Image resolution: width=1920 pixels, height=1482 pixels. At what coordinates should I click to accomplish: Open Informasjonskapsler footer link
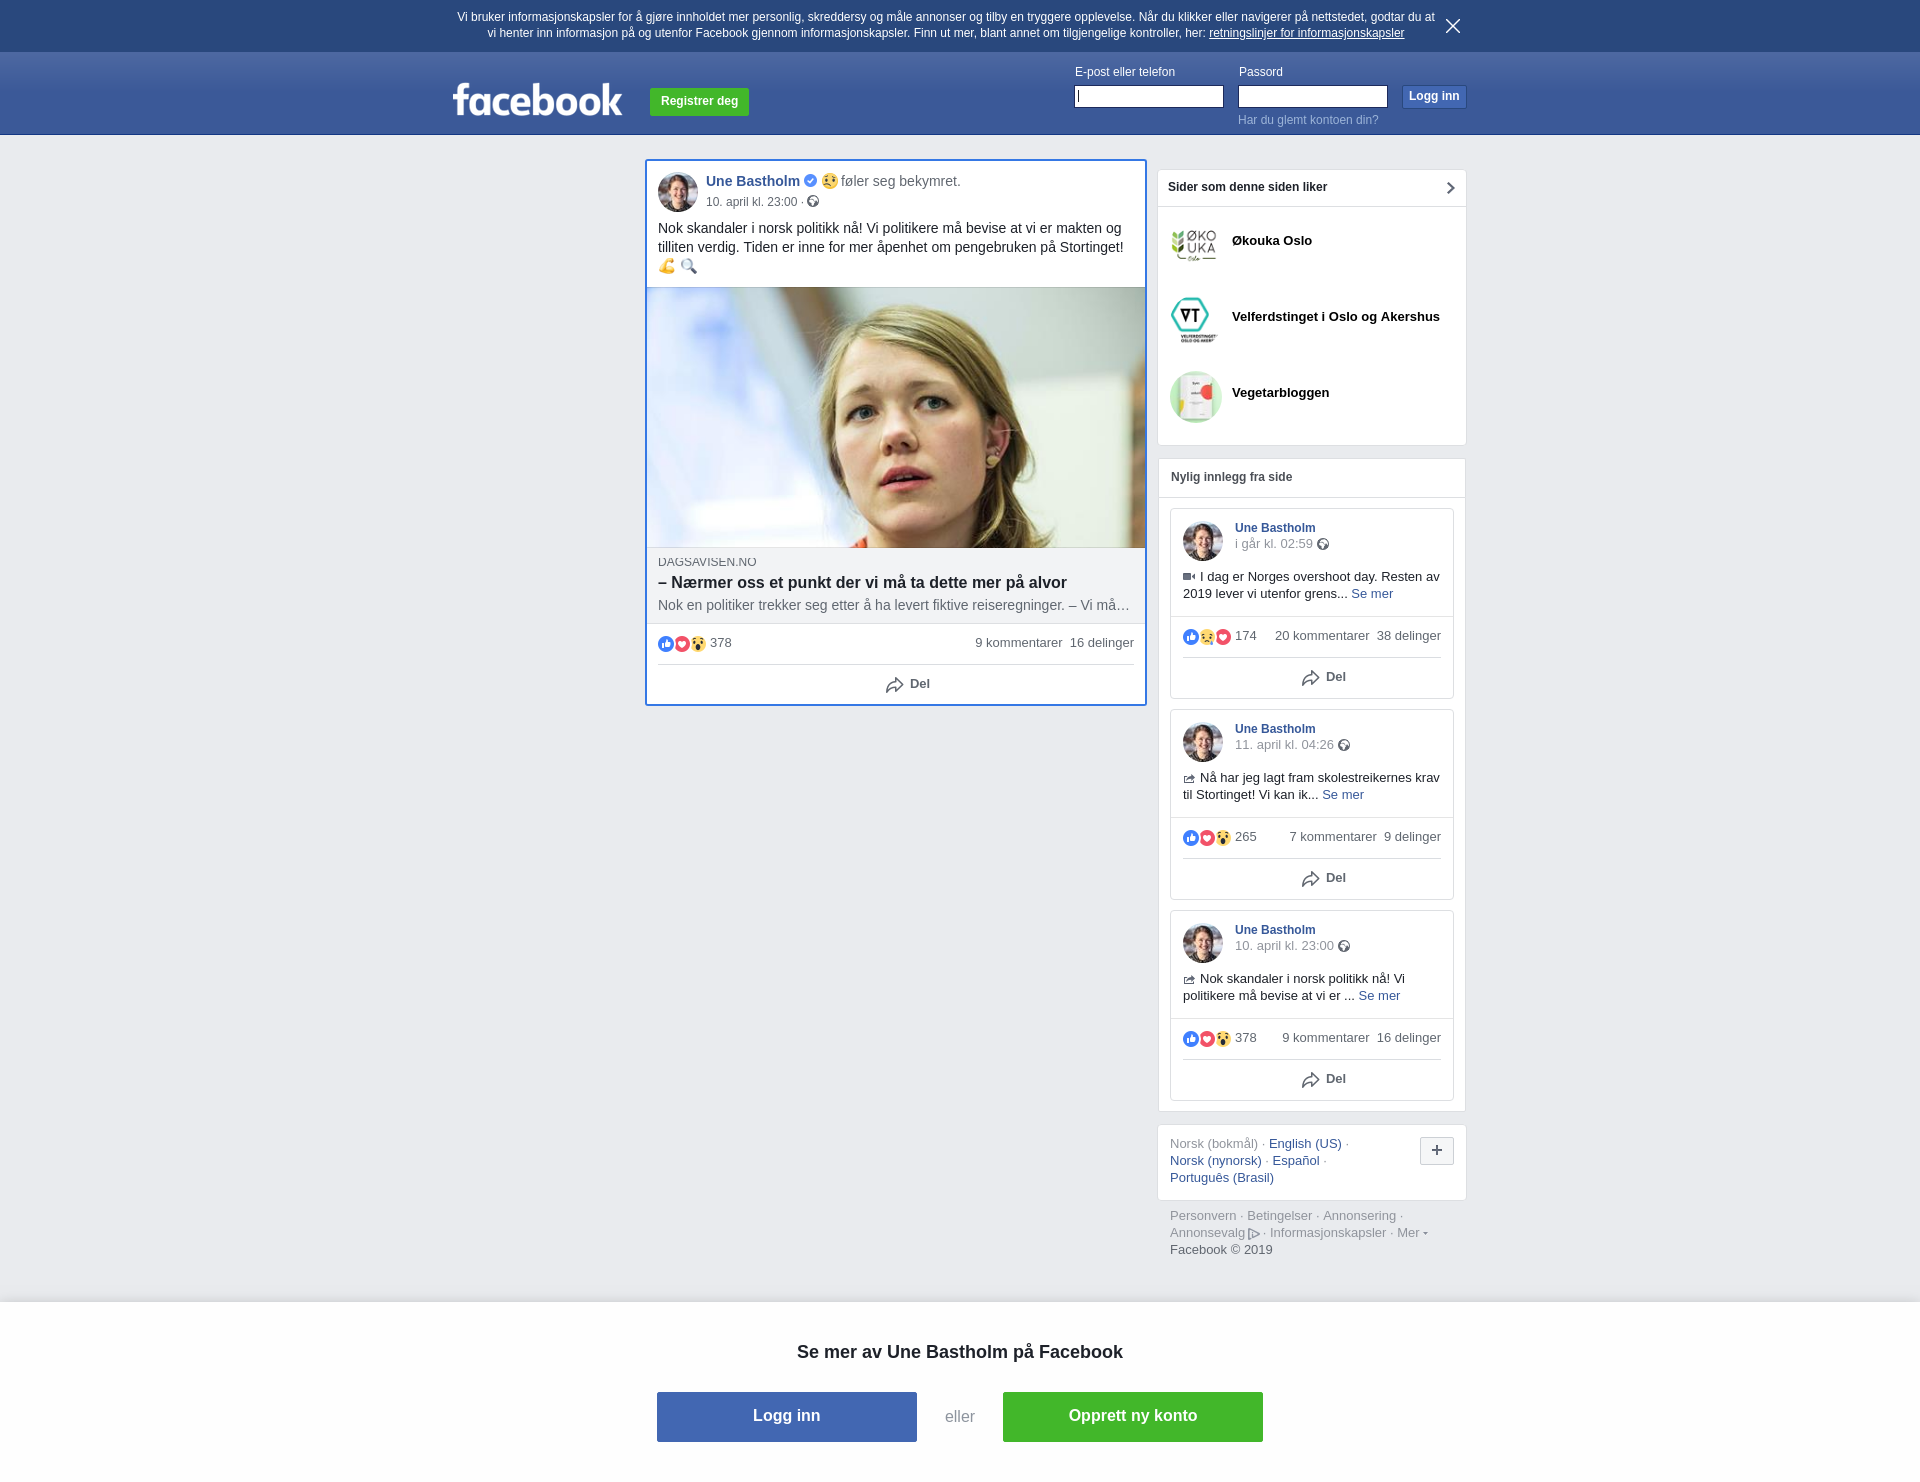coord(1328,1233)
